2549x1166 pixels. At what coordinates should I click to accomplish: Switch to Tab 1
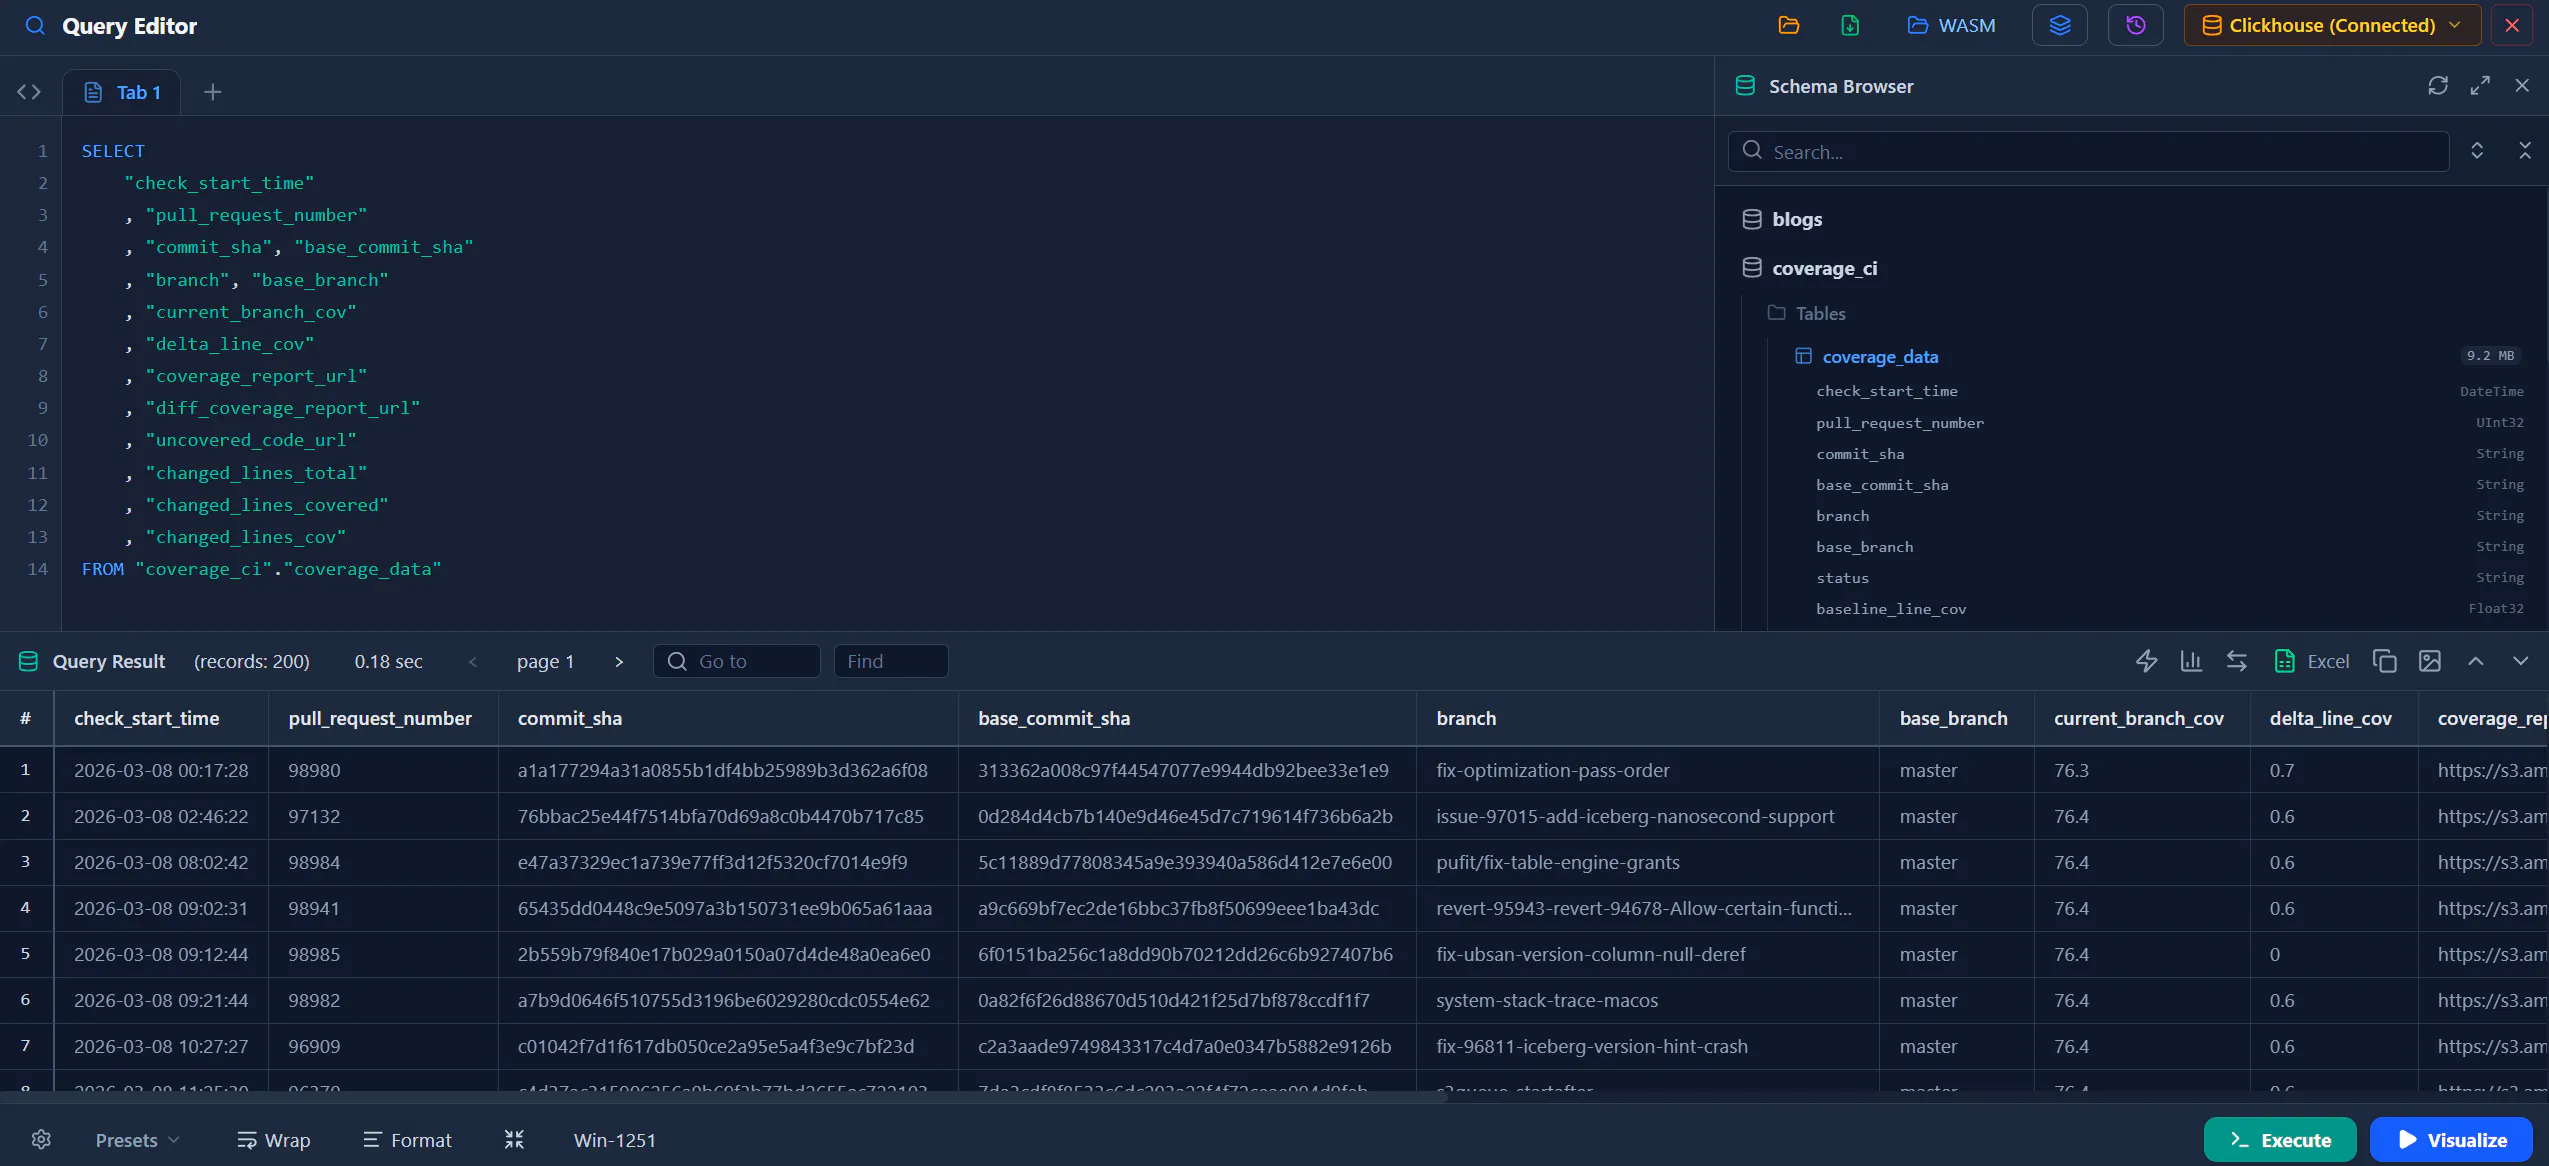click(122, 92)
